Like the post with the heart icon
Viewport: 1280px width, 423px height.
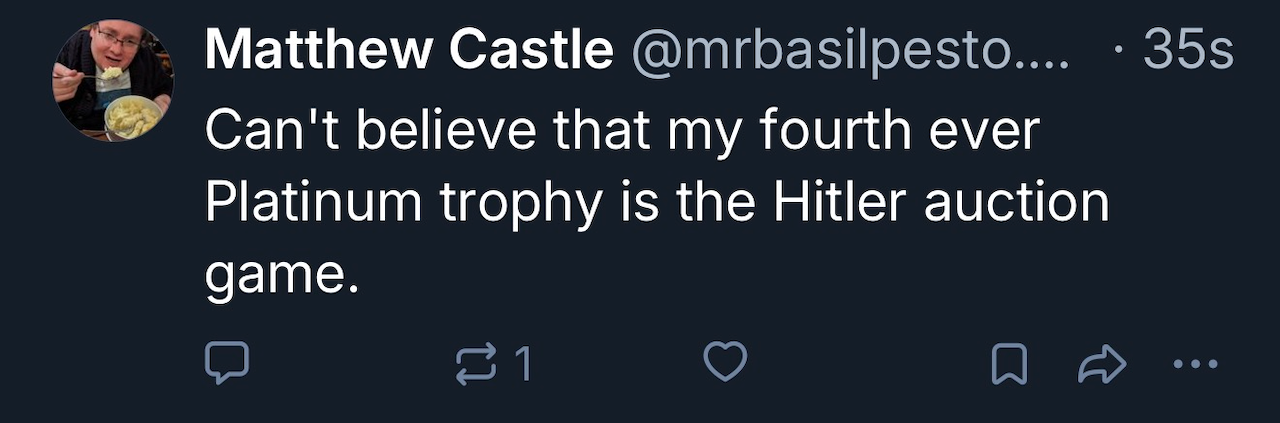[x=725, y=363]
